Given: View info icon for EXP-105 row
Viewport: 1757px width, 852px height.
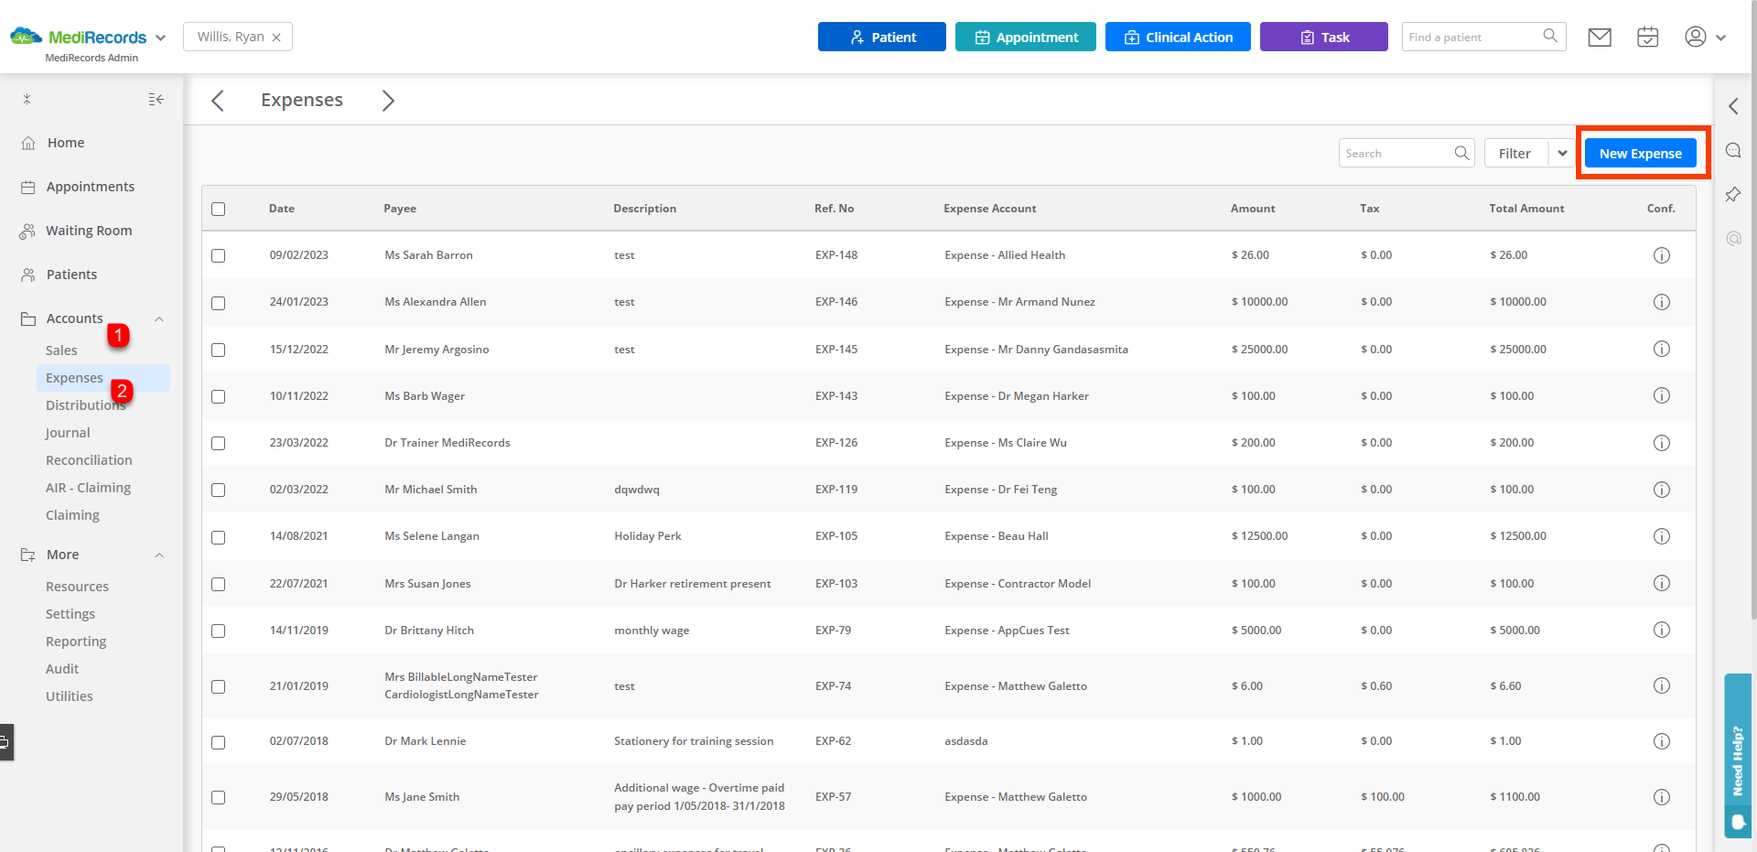Looking at the screenshot, I should click(1661, 536).
